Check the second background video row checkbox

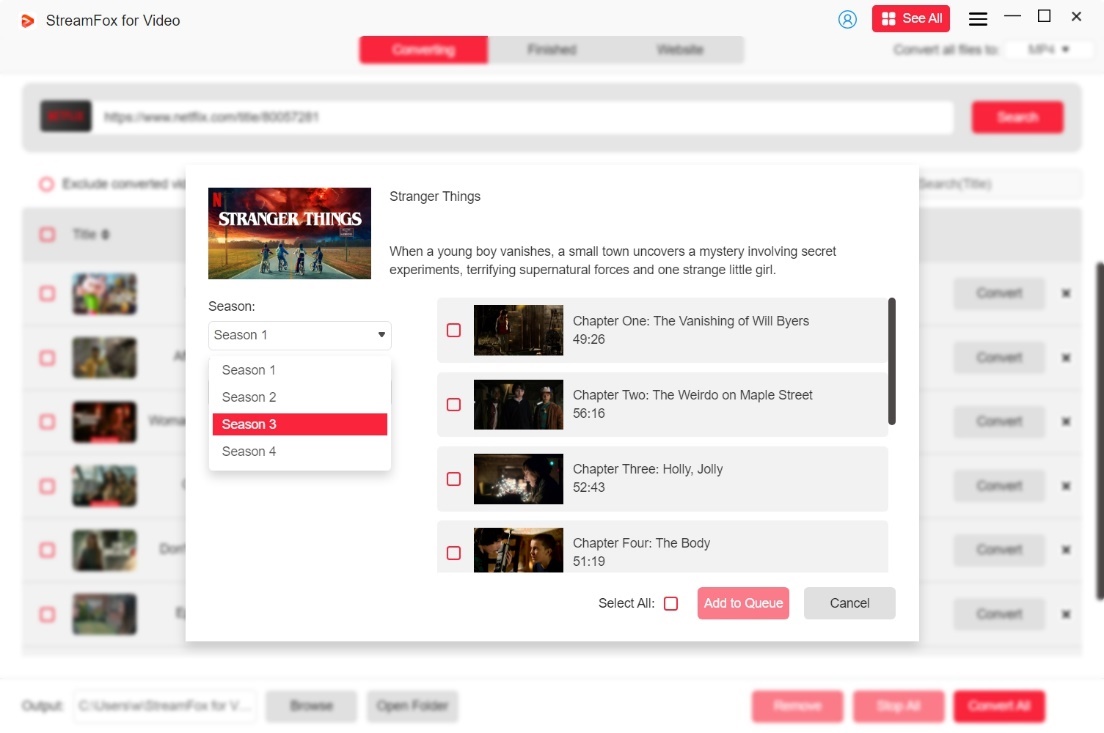pyautogui.click(x=47, y=358)
